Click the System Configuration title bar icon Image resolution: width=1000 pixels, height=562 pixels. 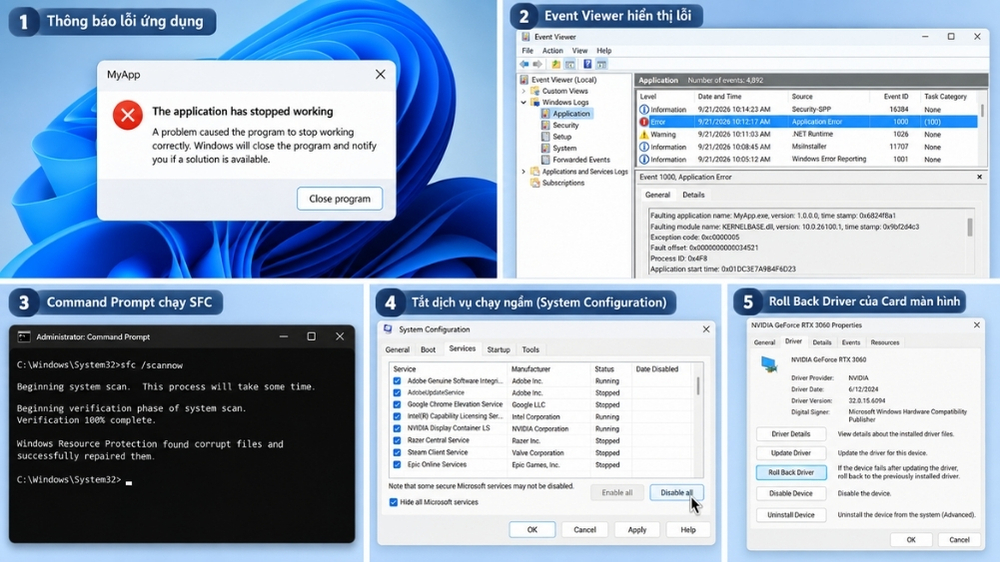click(388, 329)
